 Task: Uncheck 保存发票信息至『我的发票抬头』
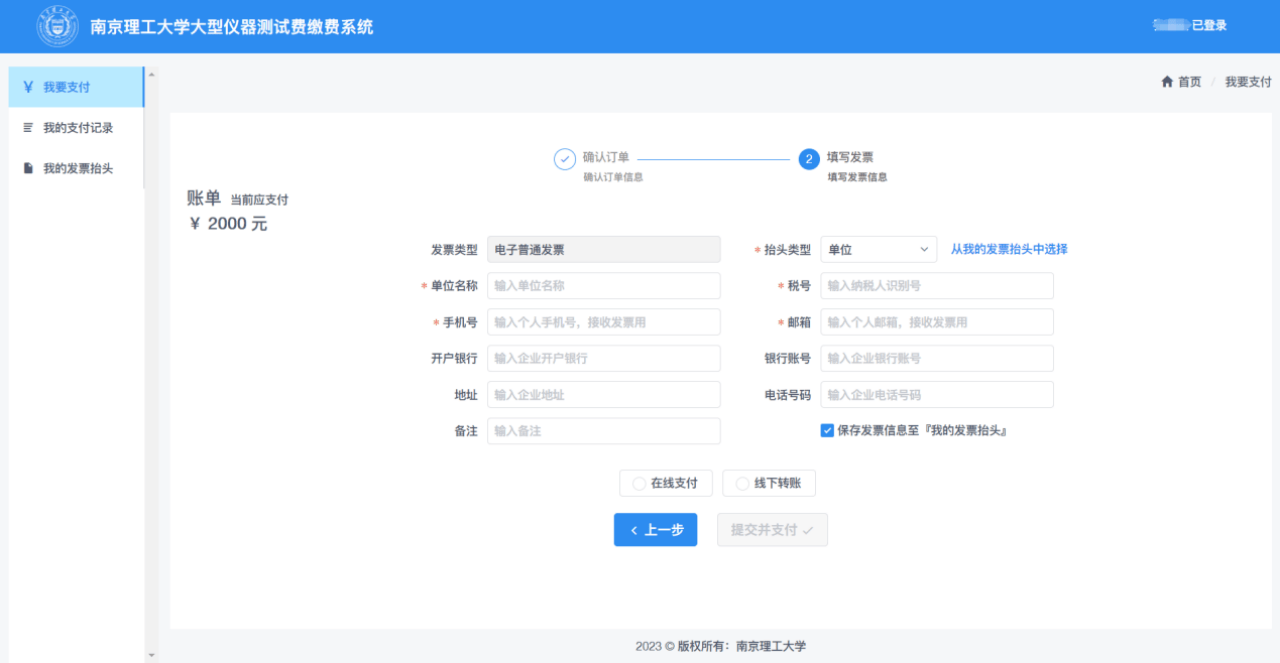tap(827, 431)
